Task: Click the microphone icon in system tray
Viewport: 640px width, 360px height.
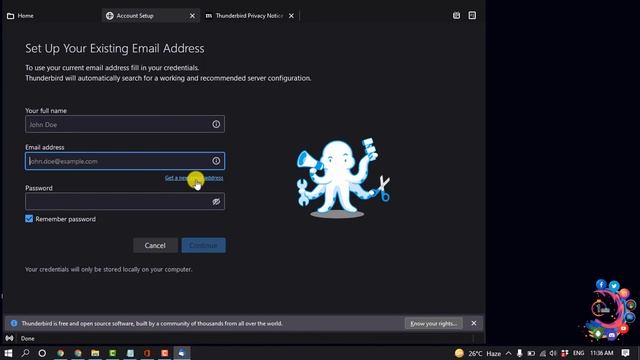Action: [520, 353]
